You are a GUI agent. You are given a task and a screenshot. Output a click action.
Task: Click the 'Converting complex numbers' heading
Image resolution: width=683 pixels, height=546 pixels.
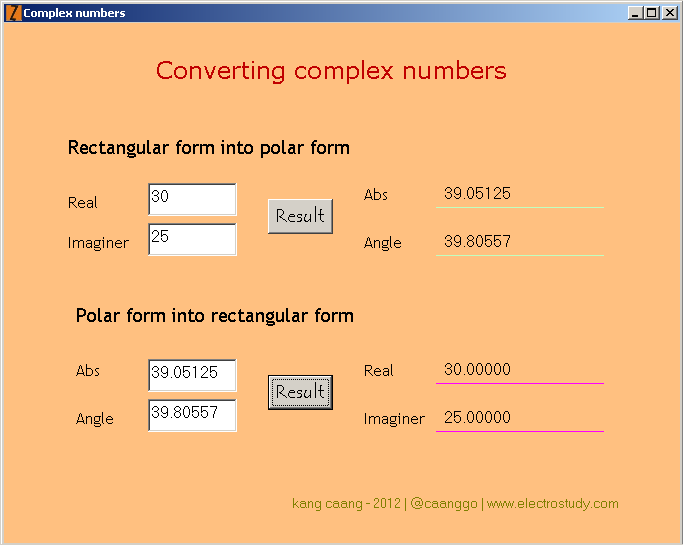click(331, 71)
